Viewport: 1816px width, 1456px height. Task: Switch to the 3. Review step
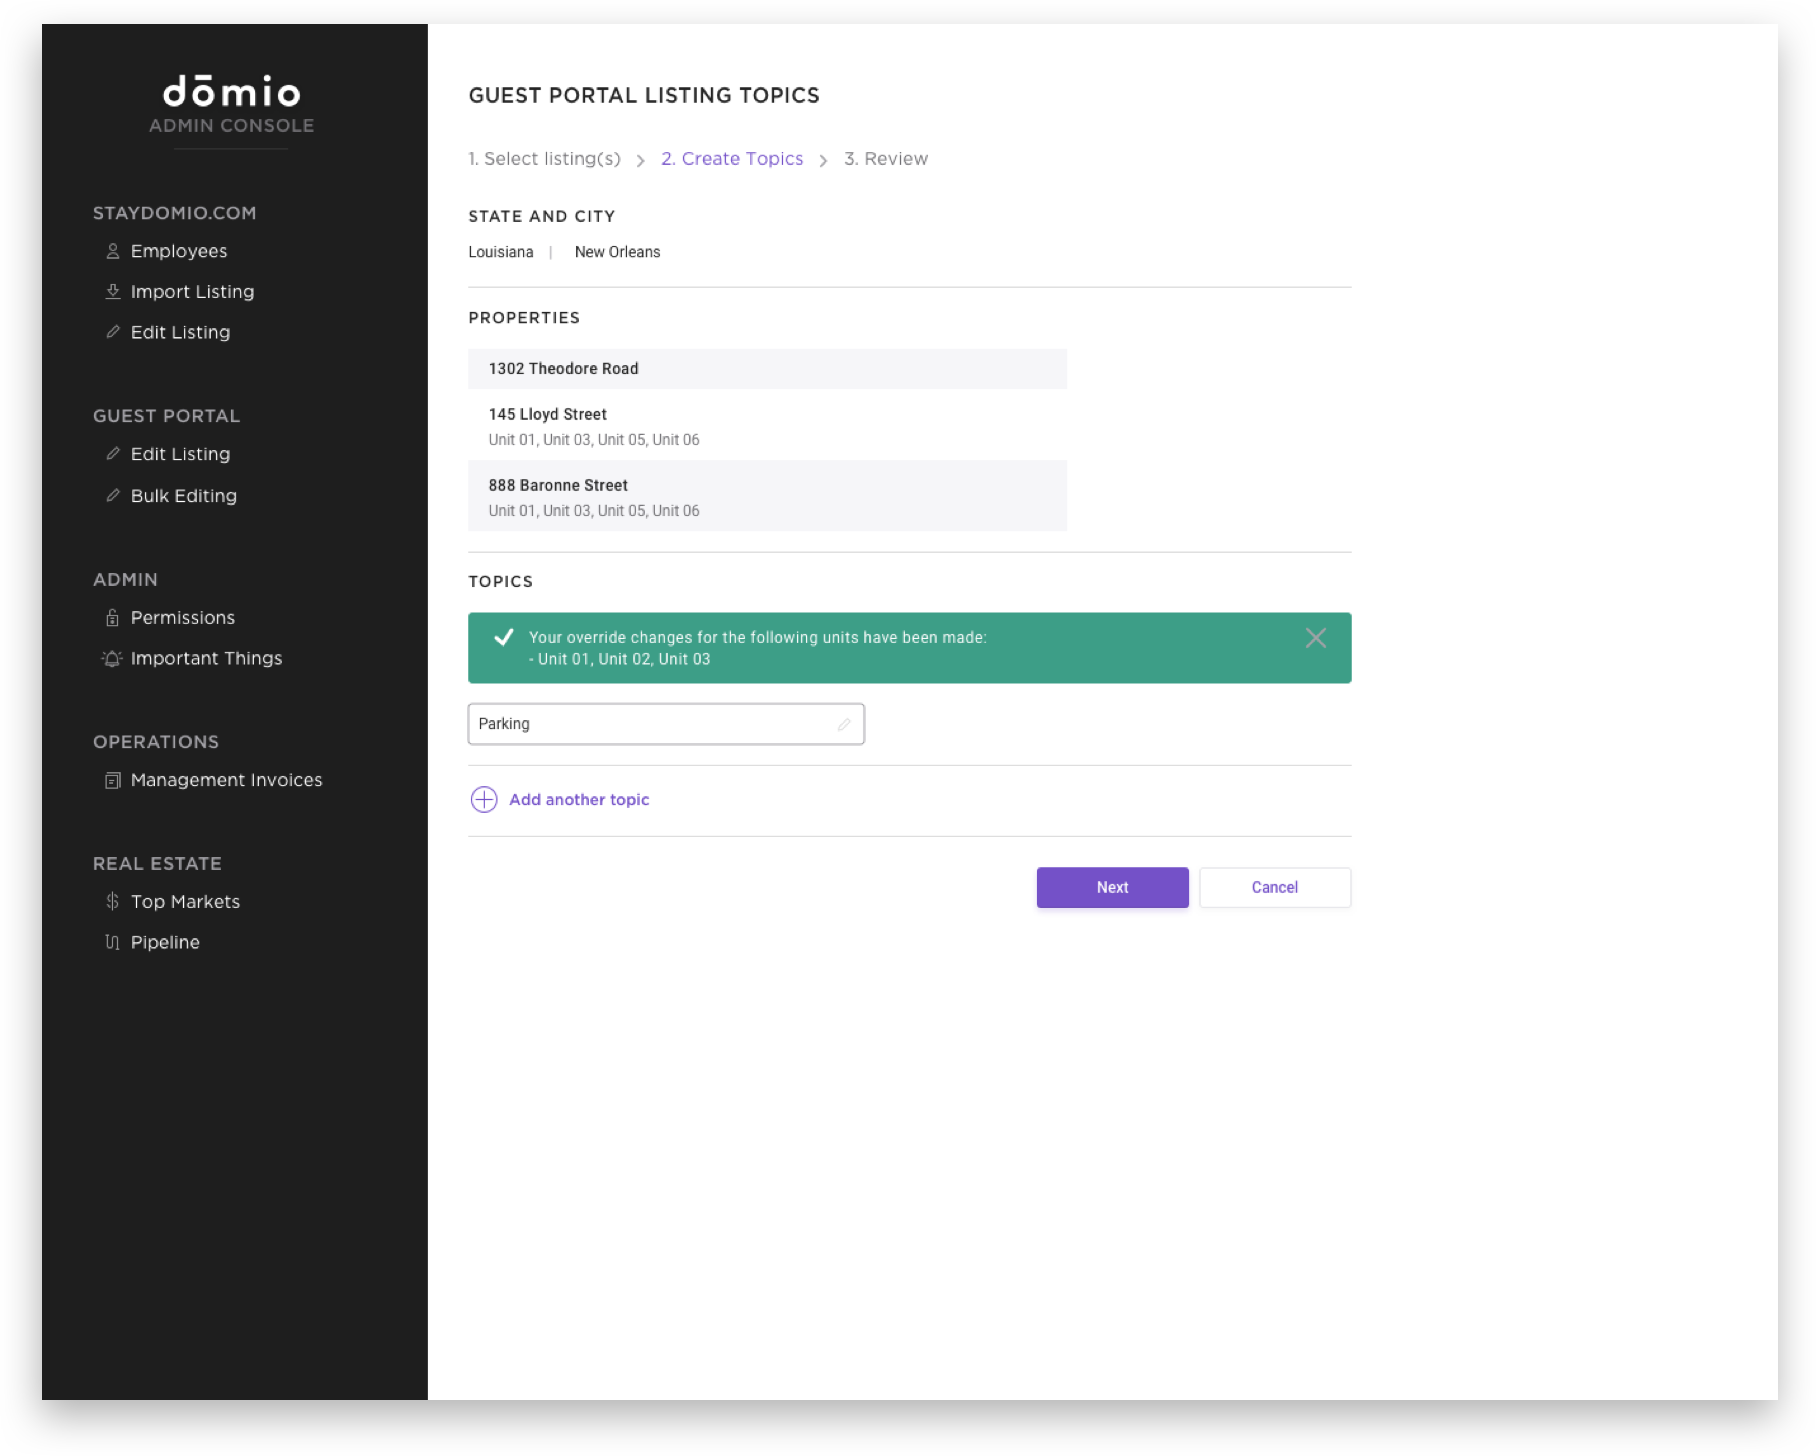[x=885, y=158]
